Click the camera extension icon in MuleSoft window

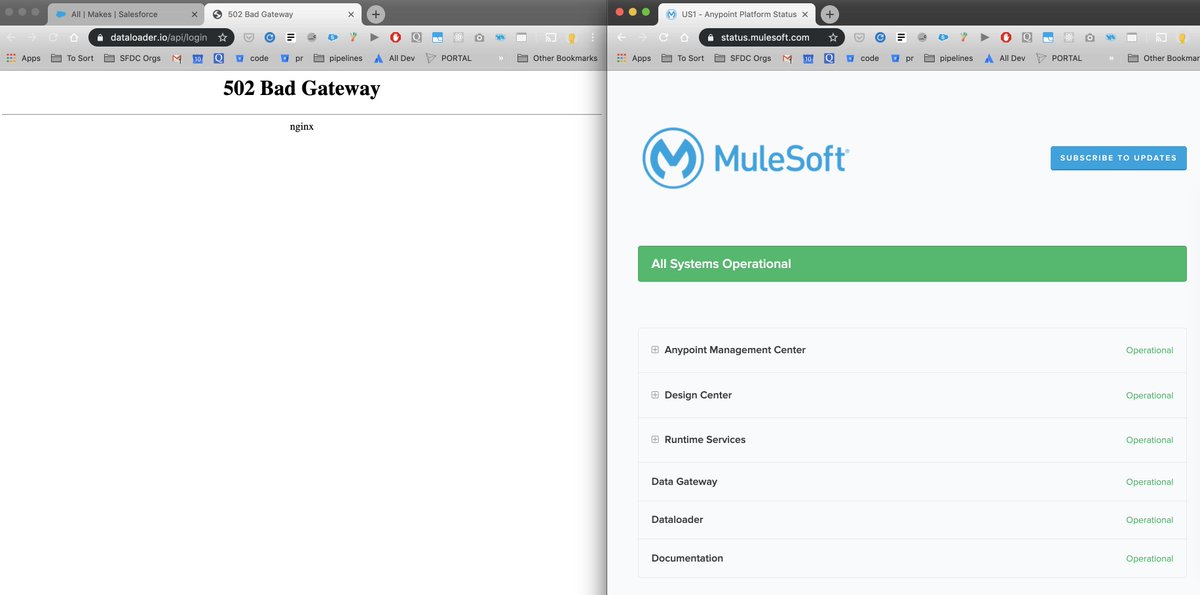tap(1090, 37)
